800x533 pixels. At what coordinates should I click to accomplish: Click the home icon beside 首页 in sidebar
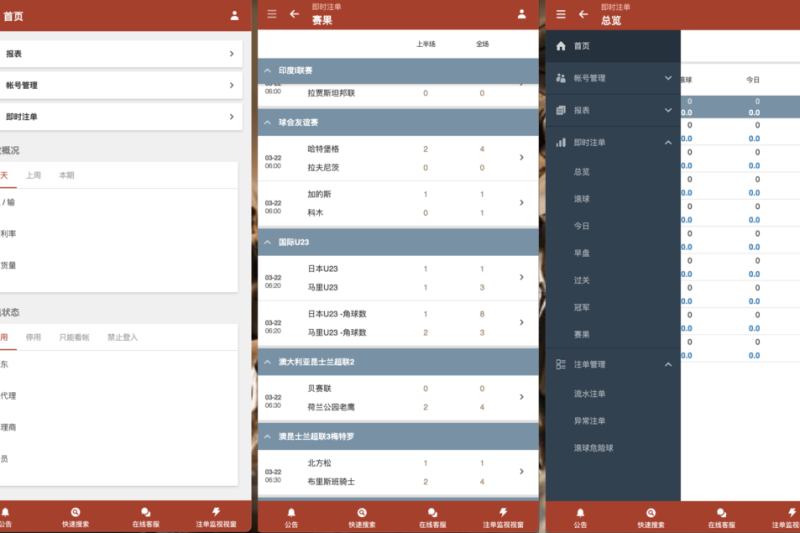(560, 46)
